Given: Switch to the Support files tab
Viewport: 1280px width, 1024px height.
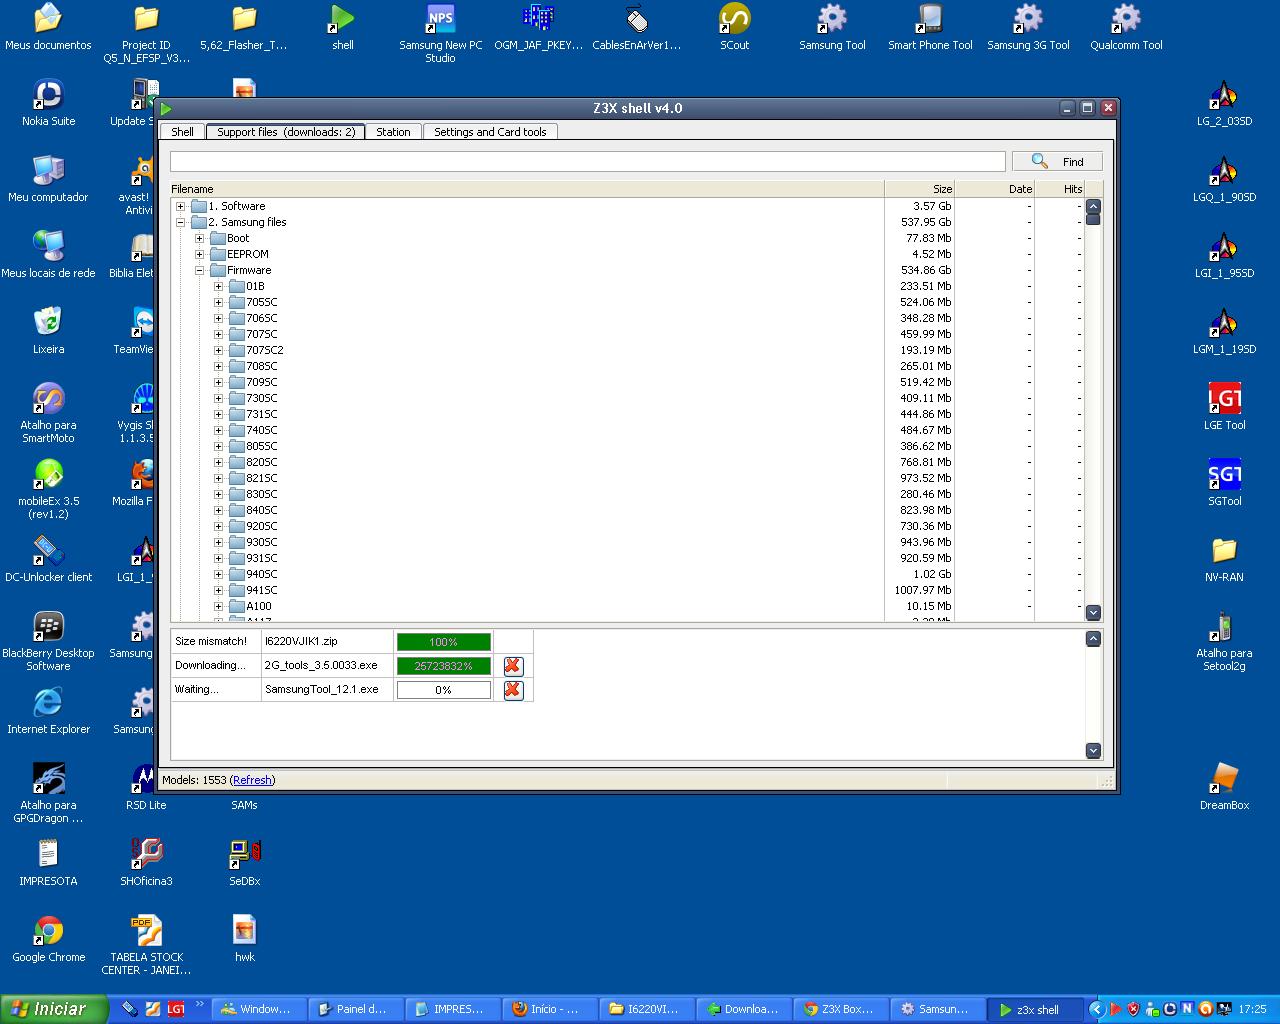Looking at the screenshot, I should (286, 131).
